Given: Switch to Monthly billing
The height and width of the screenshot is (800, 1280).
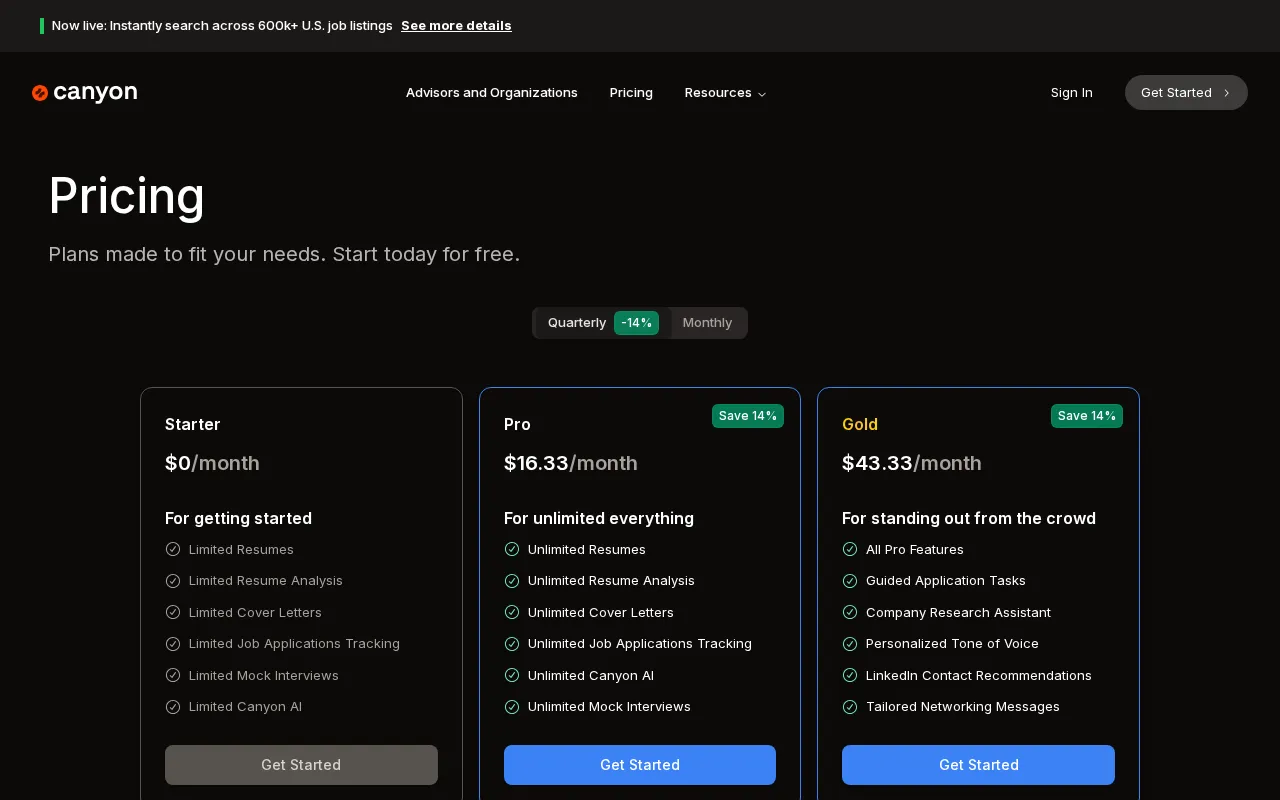Looking at the screenshot, I should pos(707,323).
